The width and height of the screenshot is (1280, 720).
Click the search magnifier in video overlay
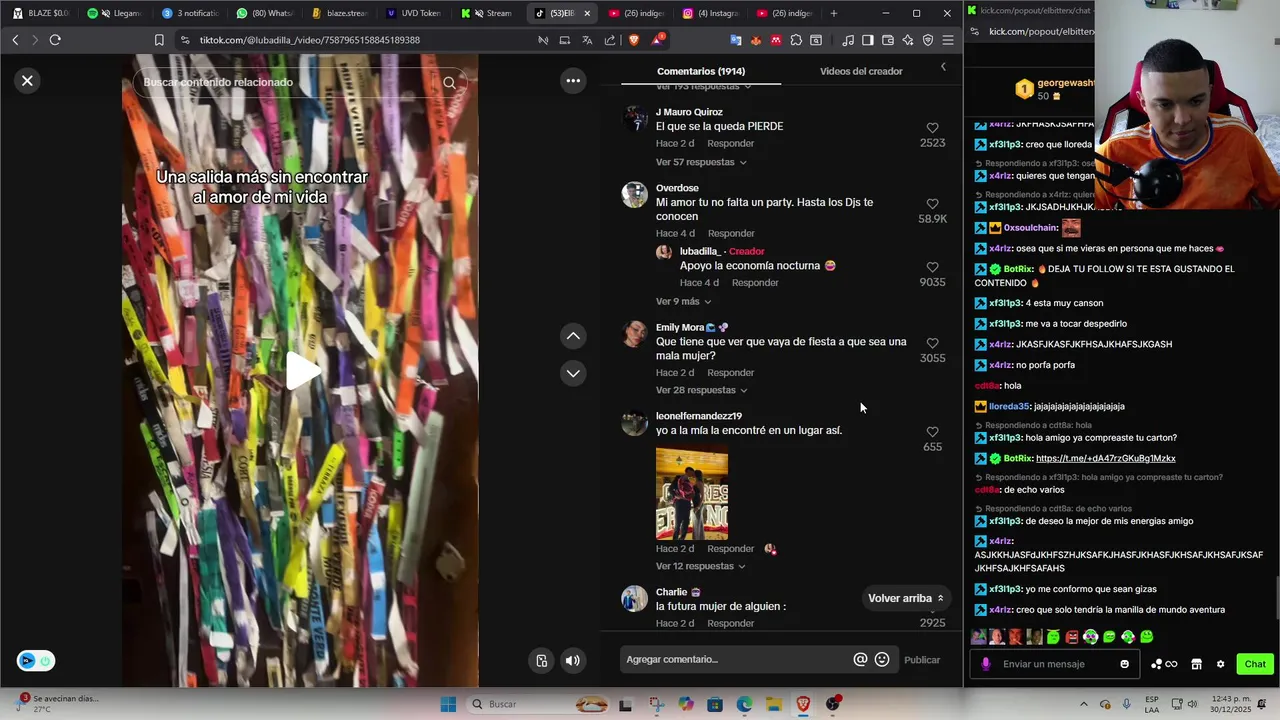tap(449, 83)
